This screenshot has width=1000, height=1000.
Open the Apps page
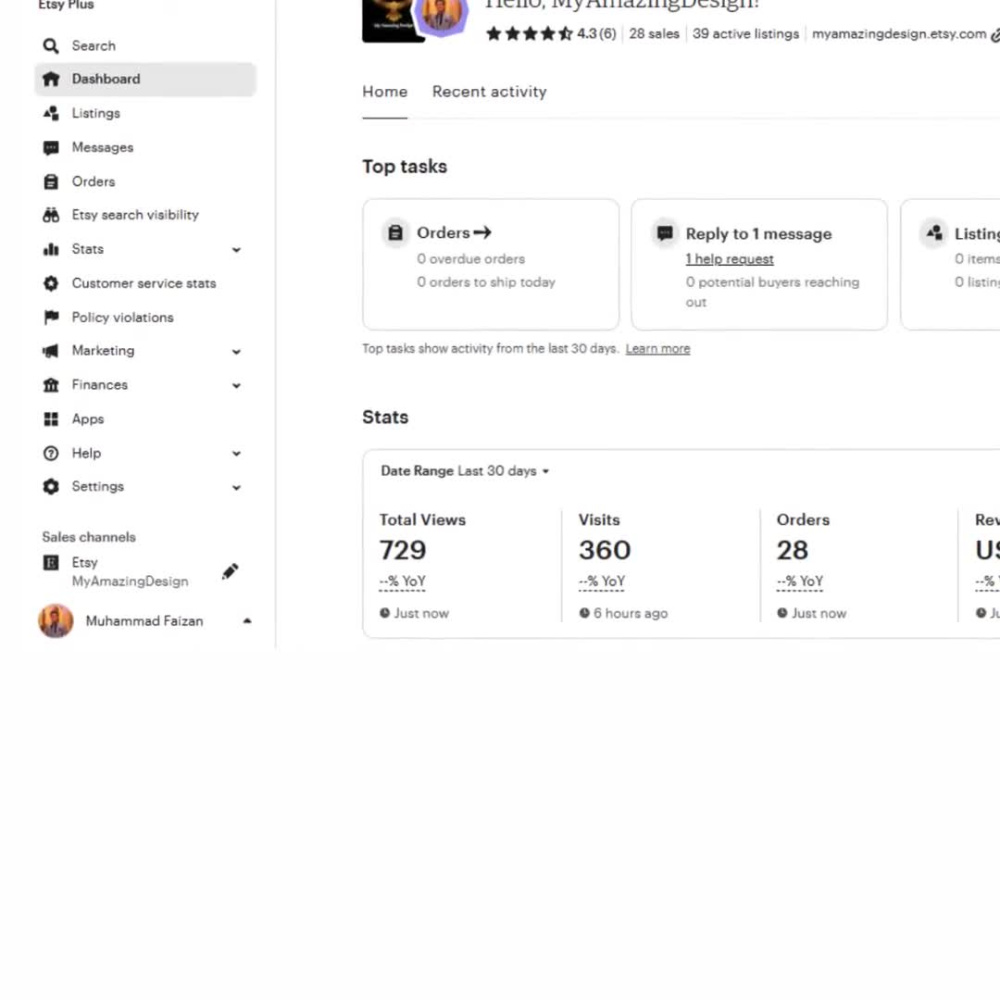tap(145, 419)
